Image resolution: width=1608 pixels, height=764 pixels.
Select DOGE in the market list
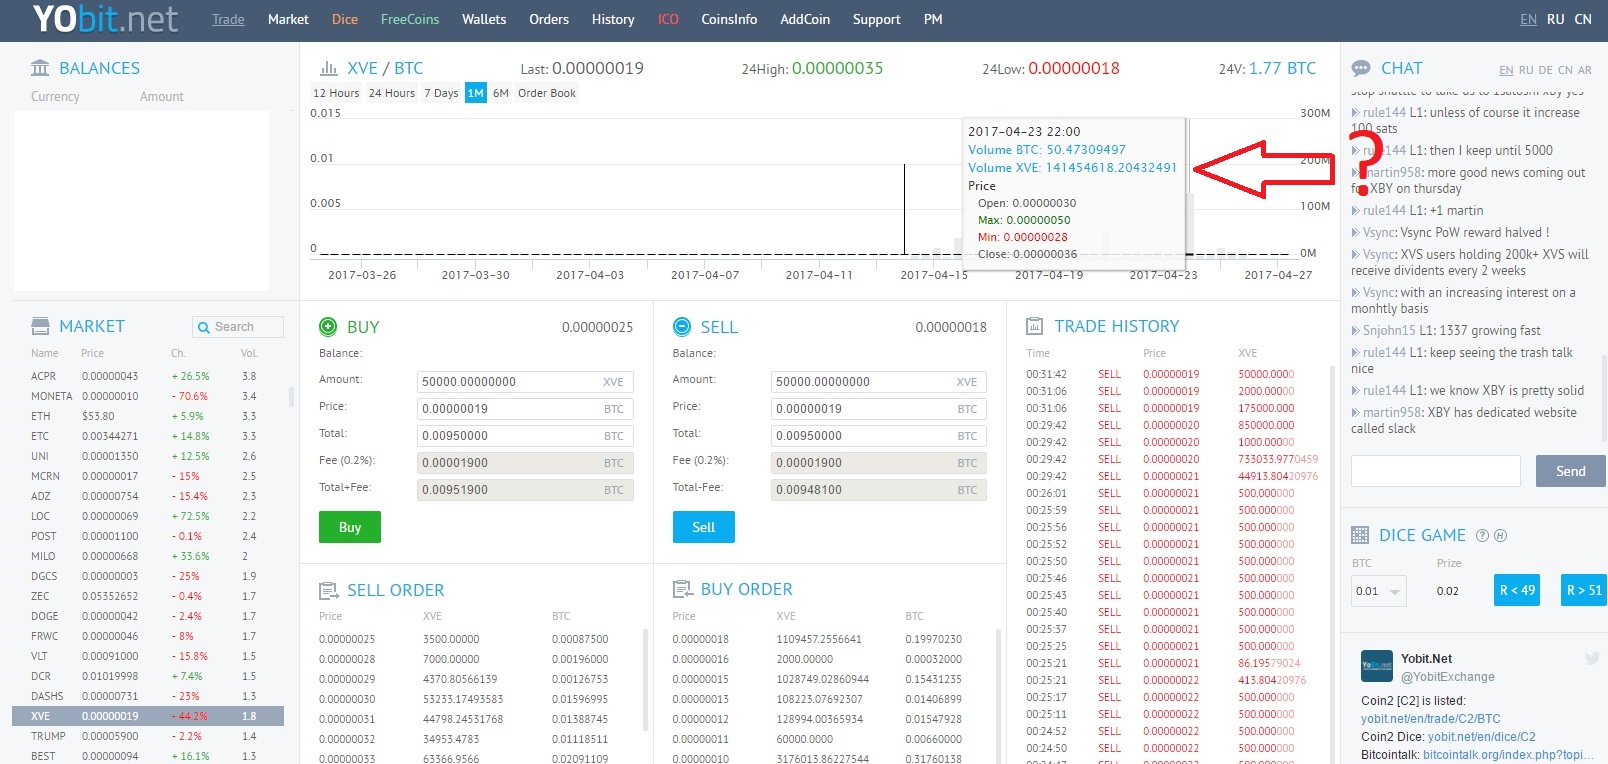[x=148, y=616]
